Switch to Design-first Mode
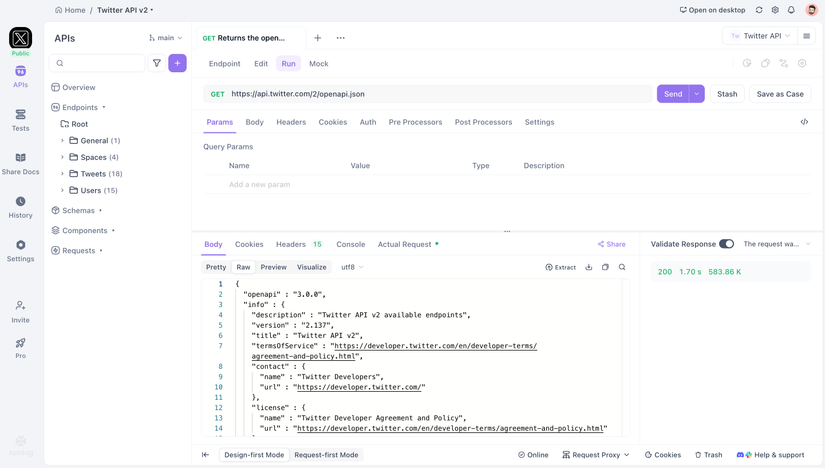This screenshot has width=825, height=468. coord(254,455)
